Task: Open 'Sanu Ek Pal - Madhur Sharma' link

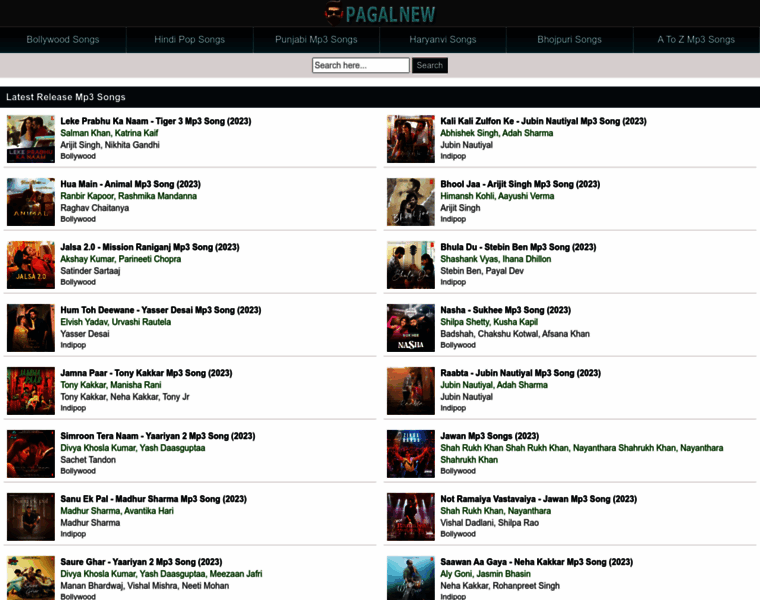Action: pyautogui.click(x=153, y=499)
